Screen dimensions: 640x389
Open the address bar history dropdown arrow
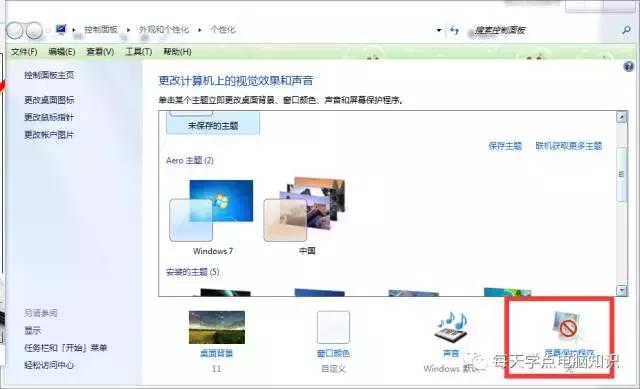(439, 30)
